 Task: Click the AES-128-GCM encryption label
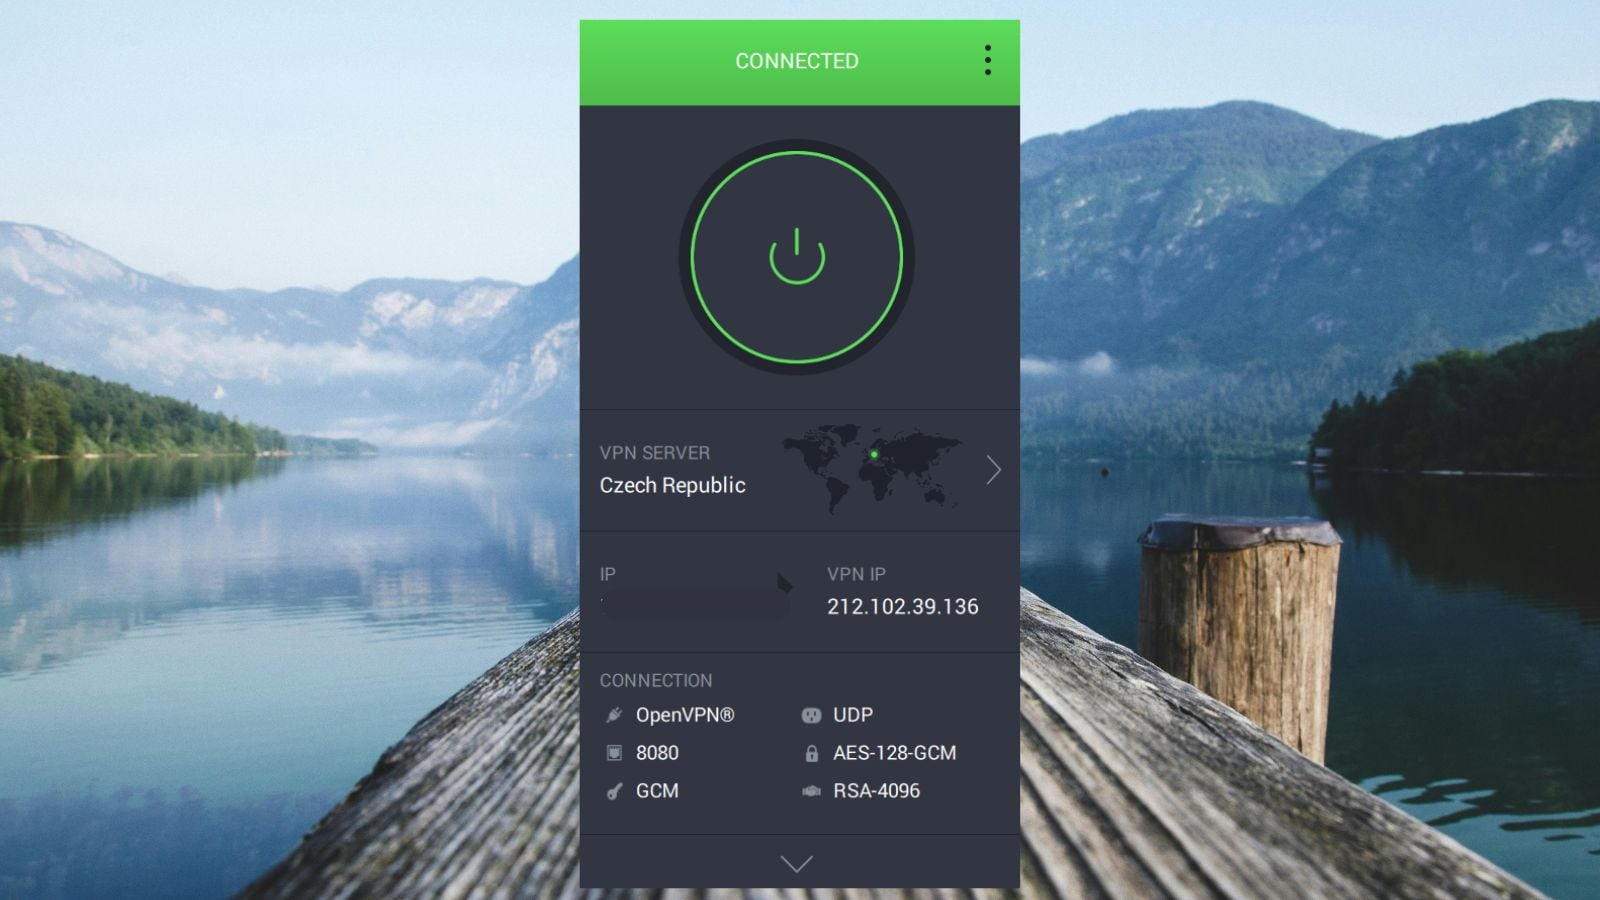point(894,753)
